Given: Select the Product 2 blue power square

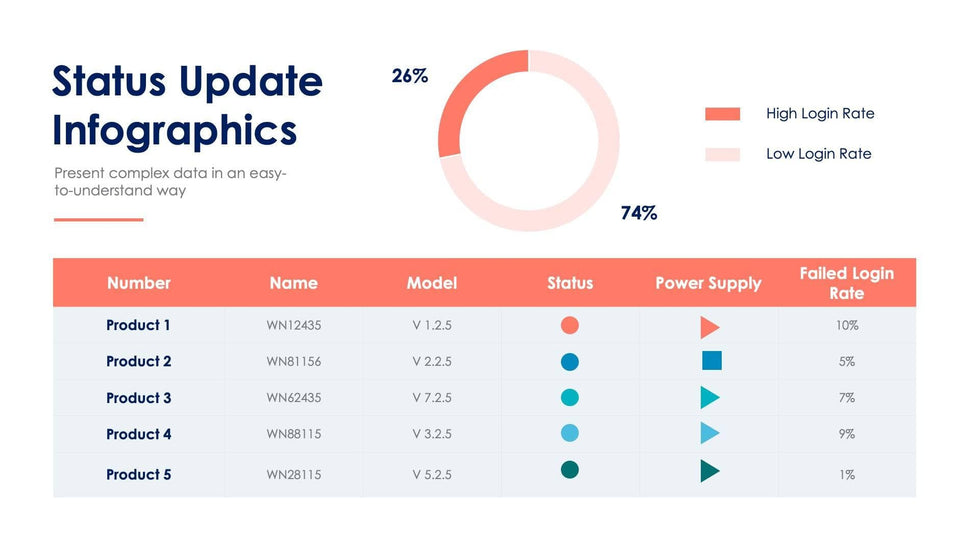Looking at the screenshot, I should coord(712,361).
